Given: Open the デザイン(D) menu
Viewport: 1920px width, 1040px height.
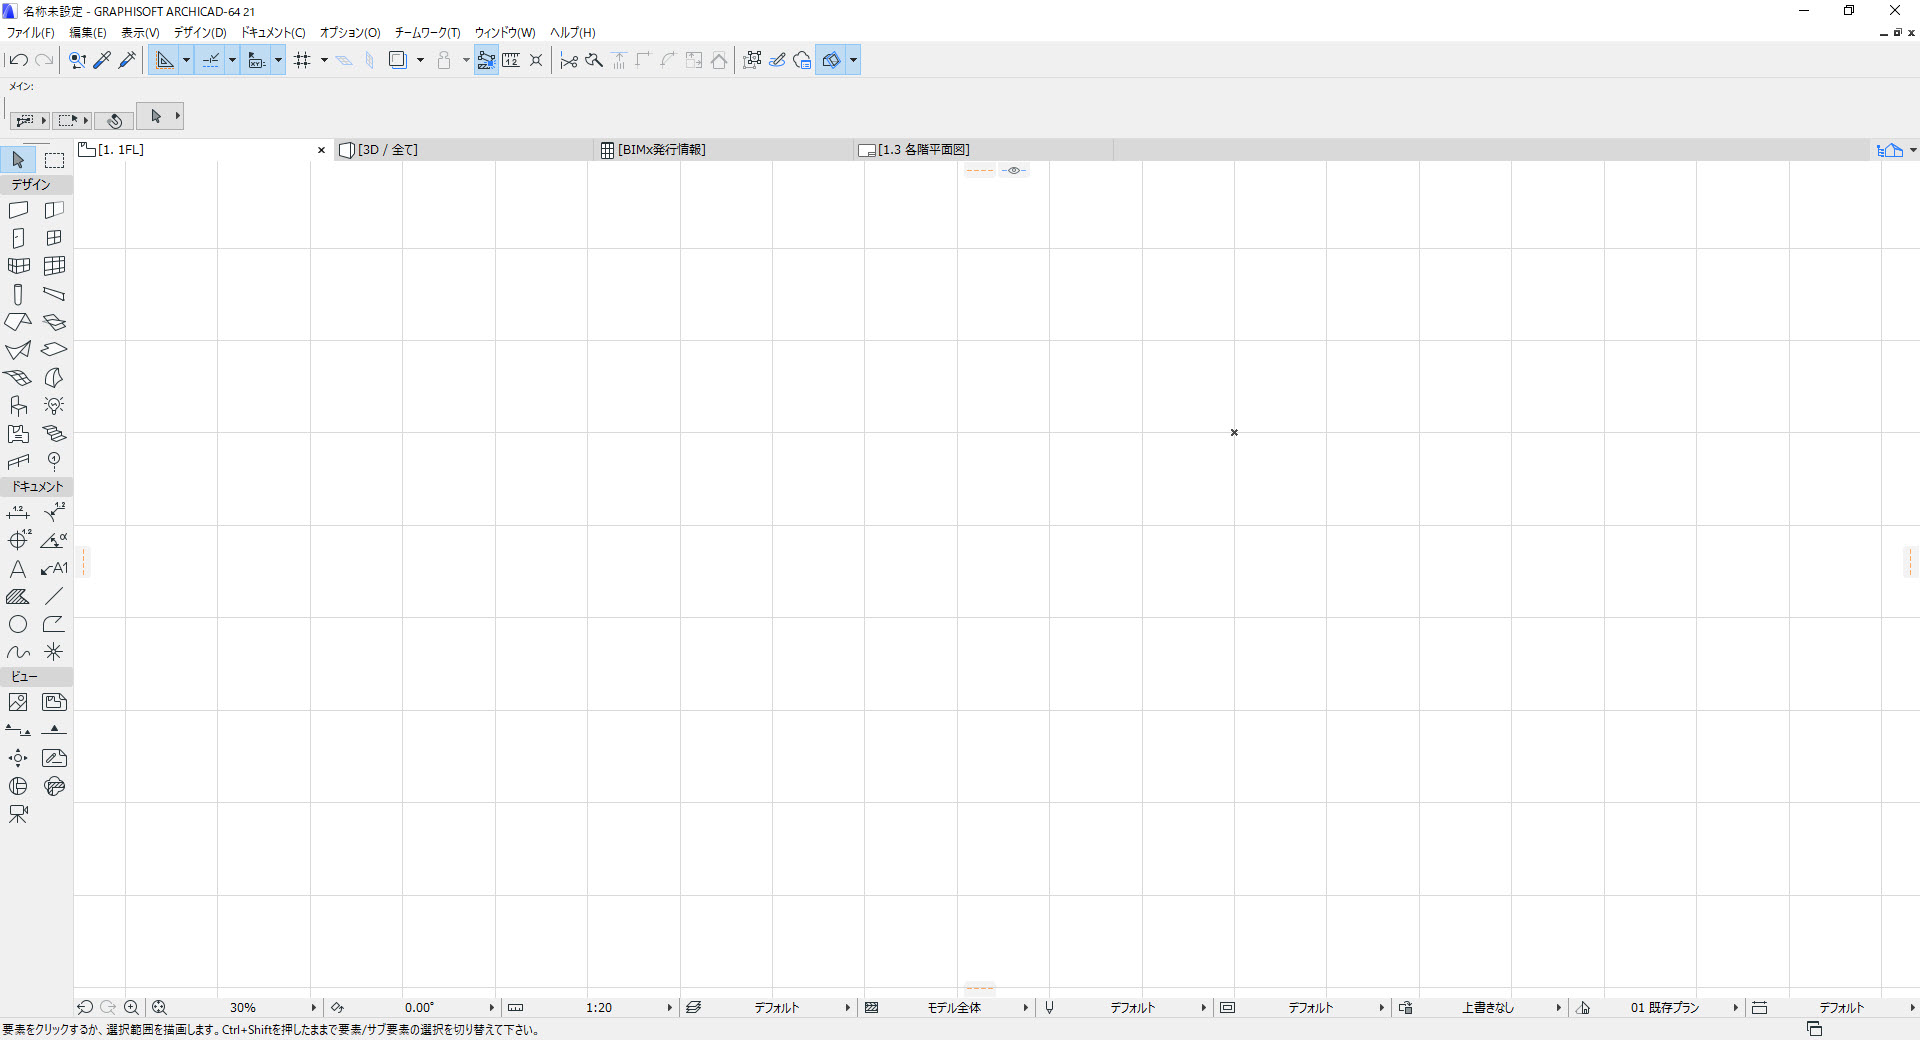Looking at the screenshot, I should click(200, 33).
